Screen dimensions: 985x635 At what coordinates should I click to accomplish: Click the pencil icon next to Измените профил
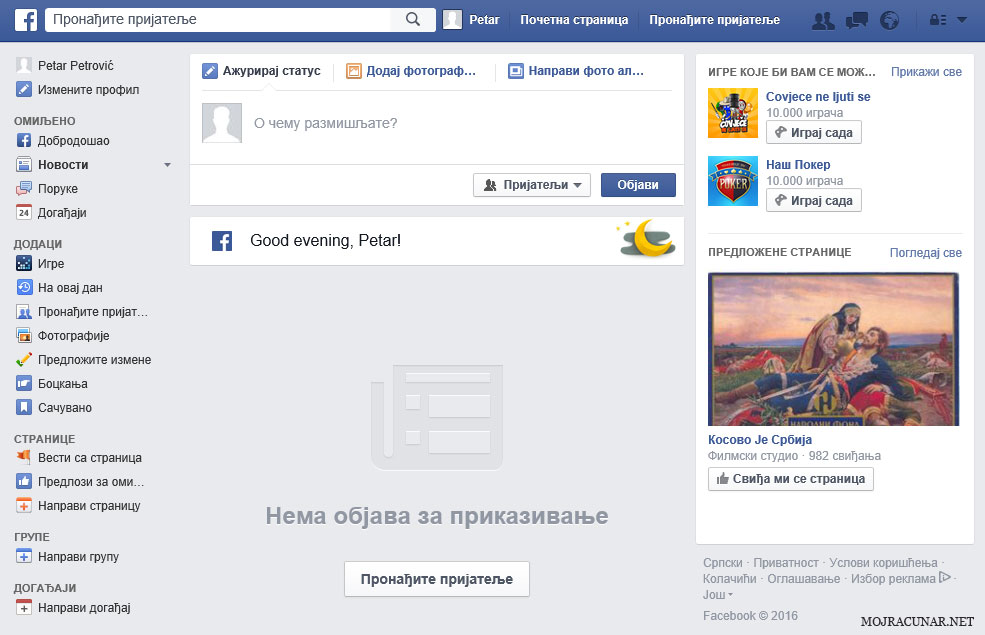pyautogui.click(x=24, y=89)
